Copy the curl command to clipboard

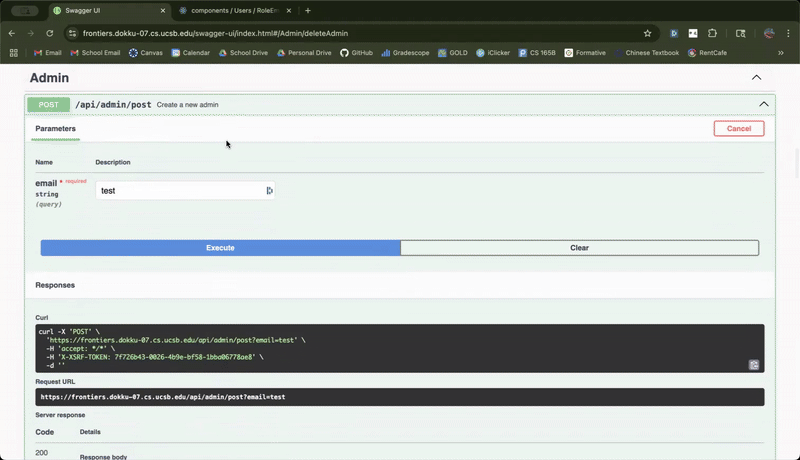point(754,365)
